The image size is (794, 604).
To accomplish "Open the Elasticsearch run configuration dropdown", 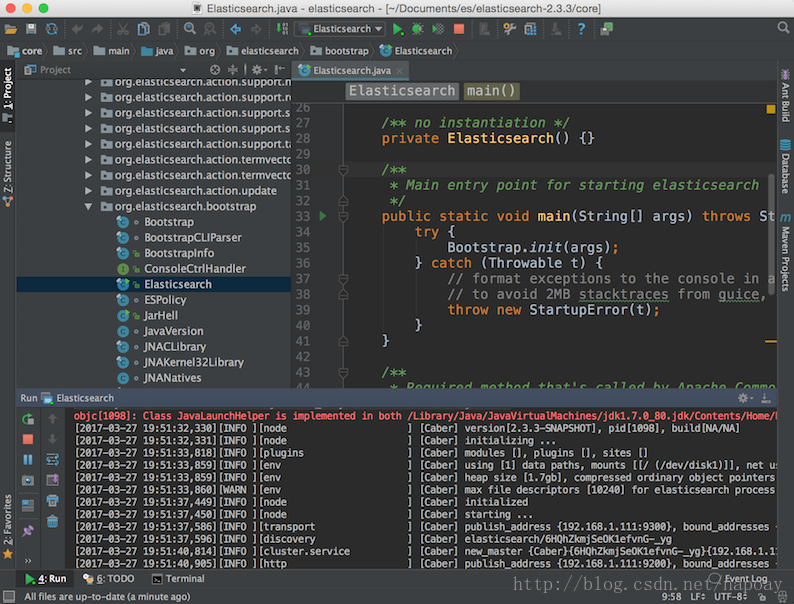I will coord(341,29).
